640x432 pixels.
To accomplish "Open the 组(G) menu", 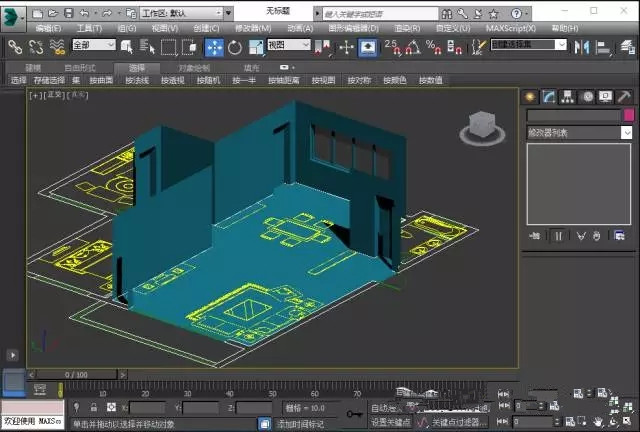I will pos(127,29).
